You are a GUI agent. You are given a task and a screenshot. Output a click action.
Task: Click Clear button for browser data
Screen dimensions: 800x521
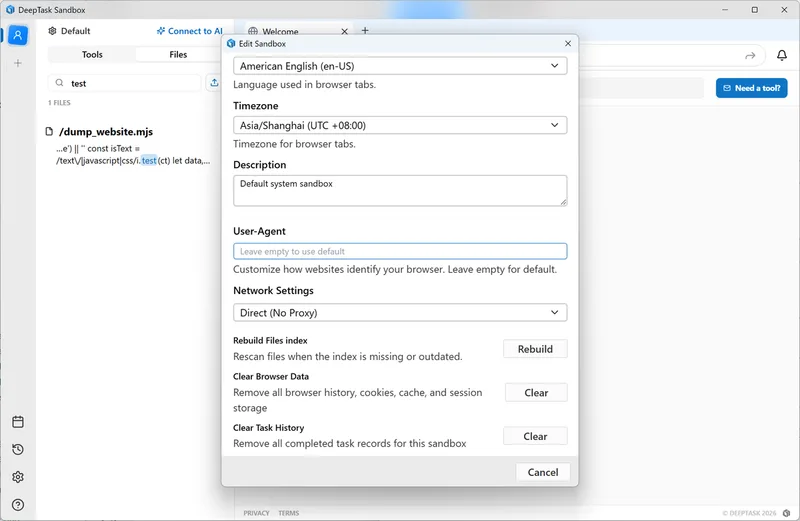[535, 393]
